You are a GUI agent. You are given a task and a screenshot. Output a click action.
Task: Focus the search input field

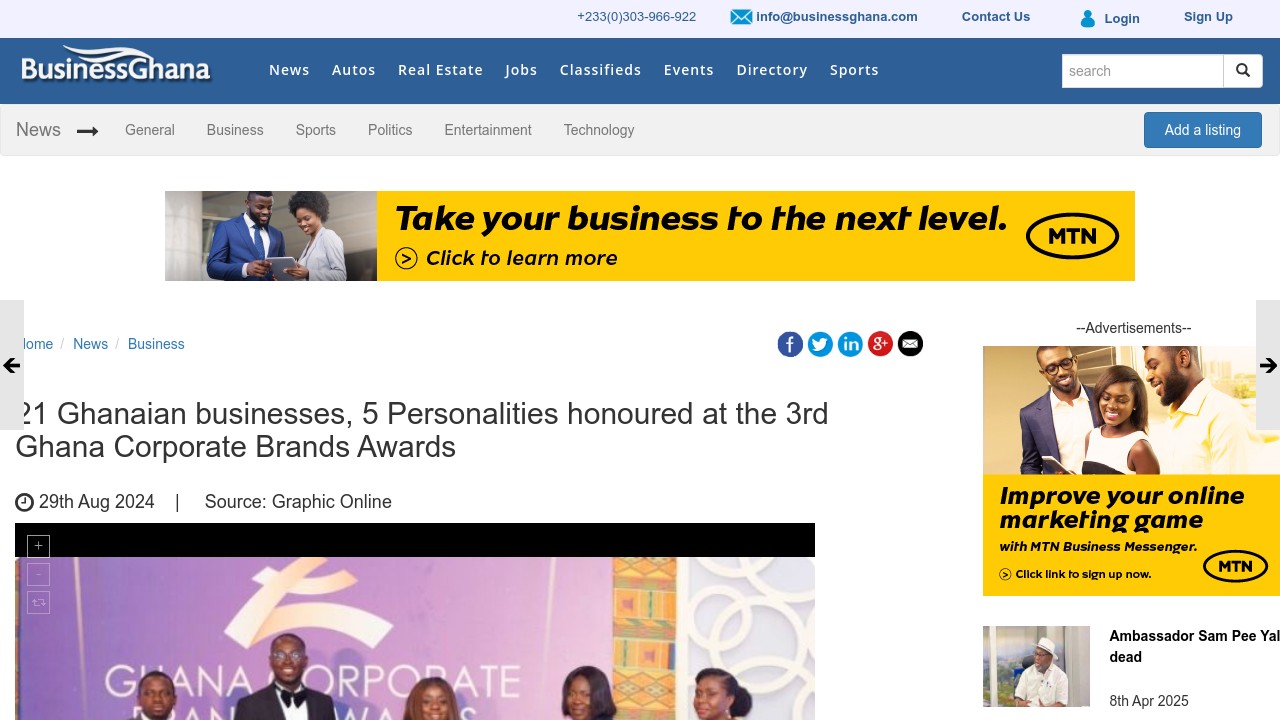[x=1142, y=71]
